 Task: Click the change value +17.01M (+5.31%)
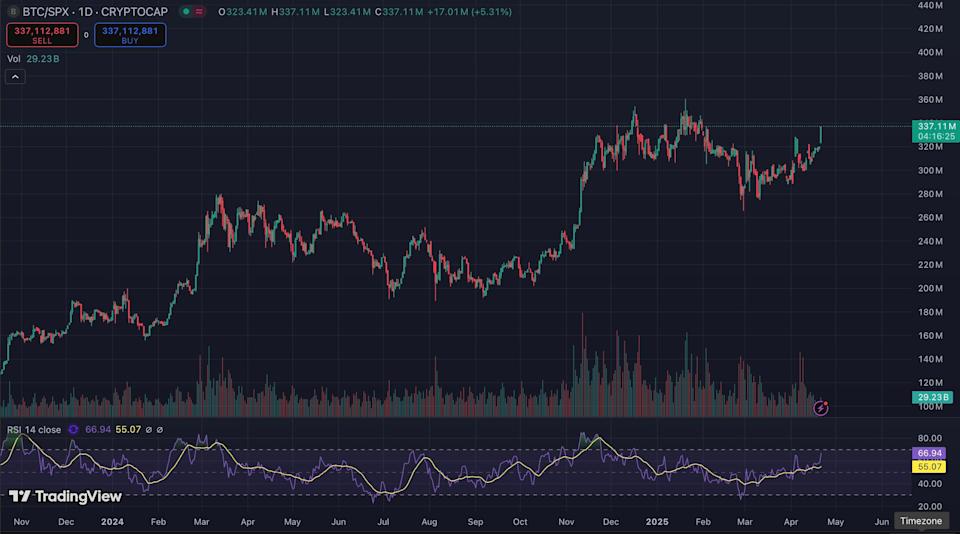click(x=470, y=12)
